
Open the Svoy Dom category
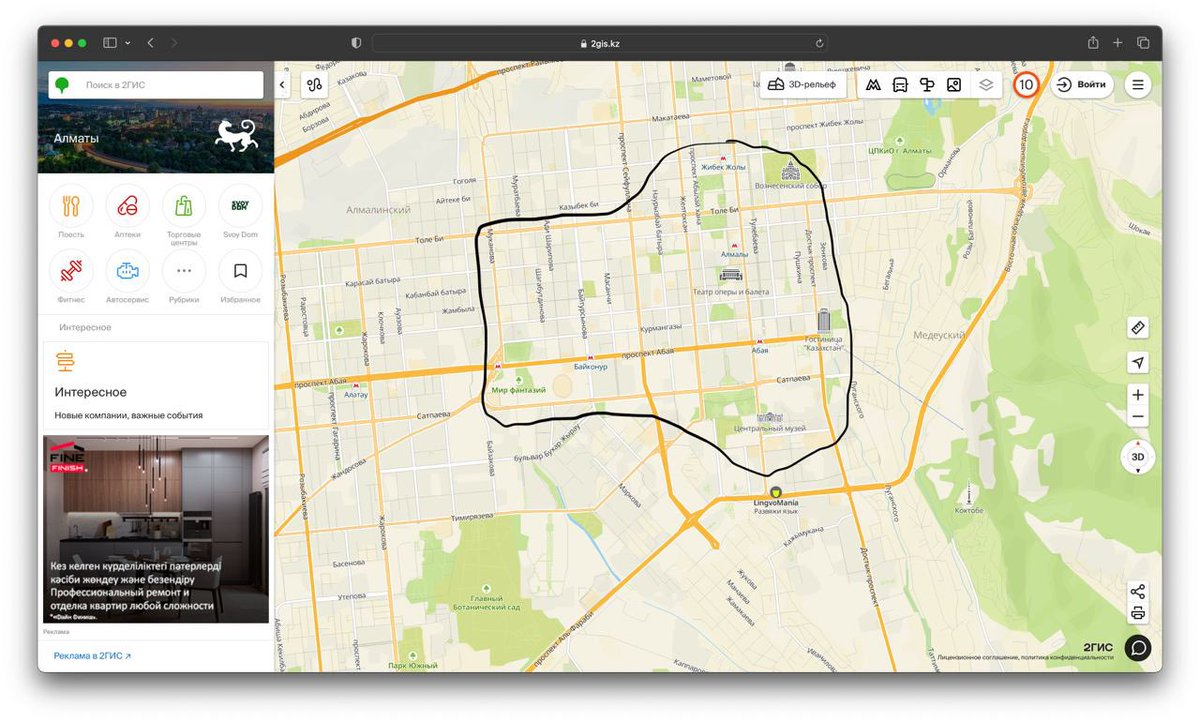[x=240, y=206]
